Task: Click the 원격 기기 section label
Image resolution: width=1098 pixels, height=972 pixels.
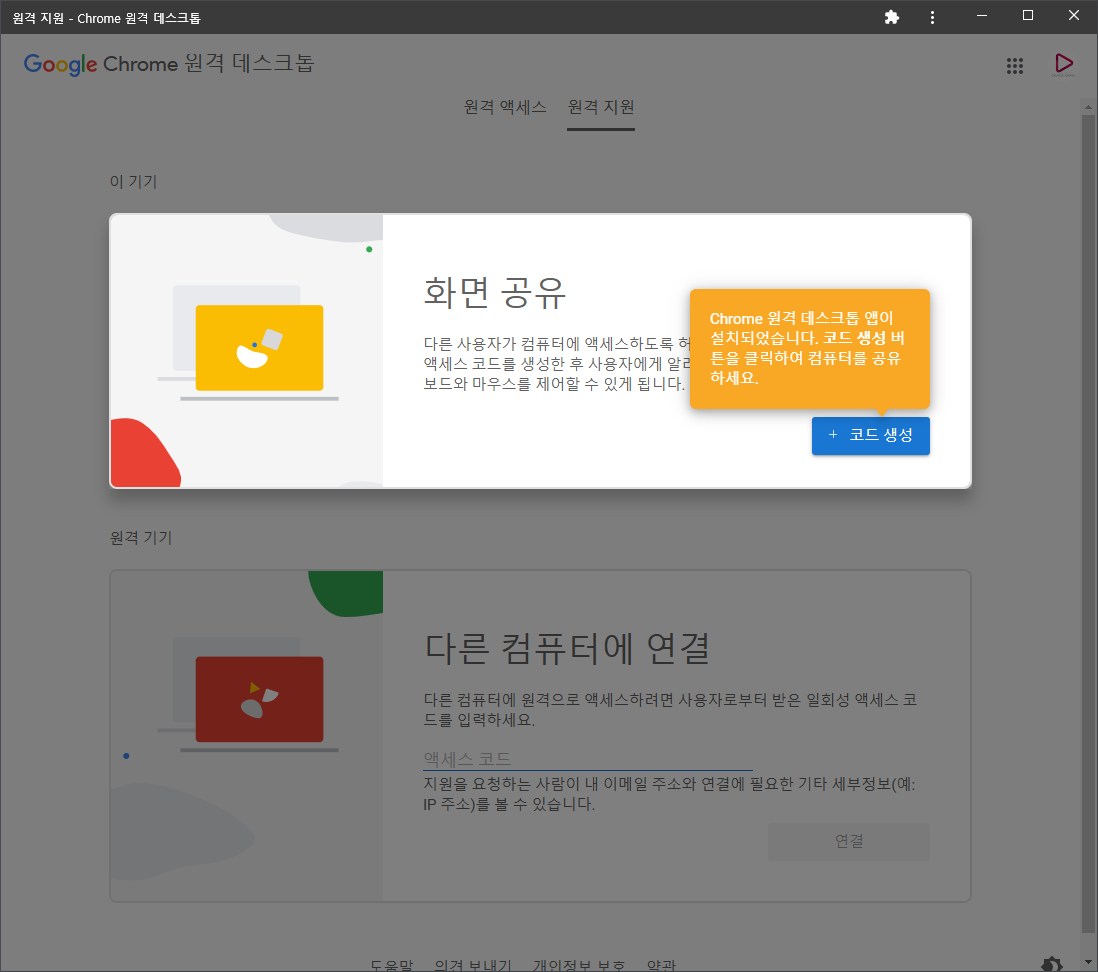Action: (x=141, y=538)
